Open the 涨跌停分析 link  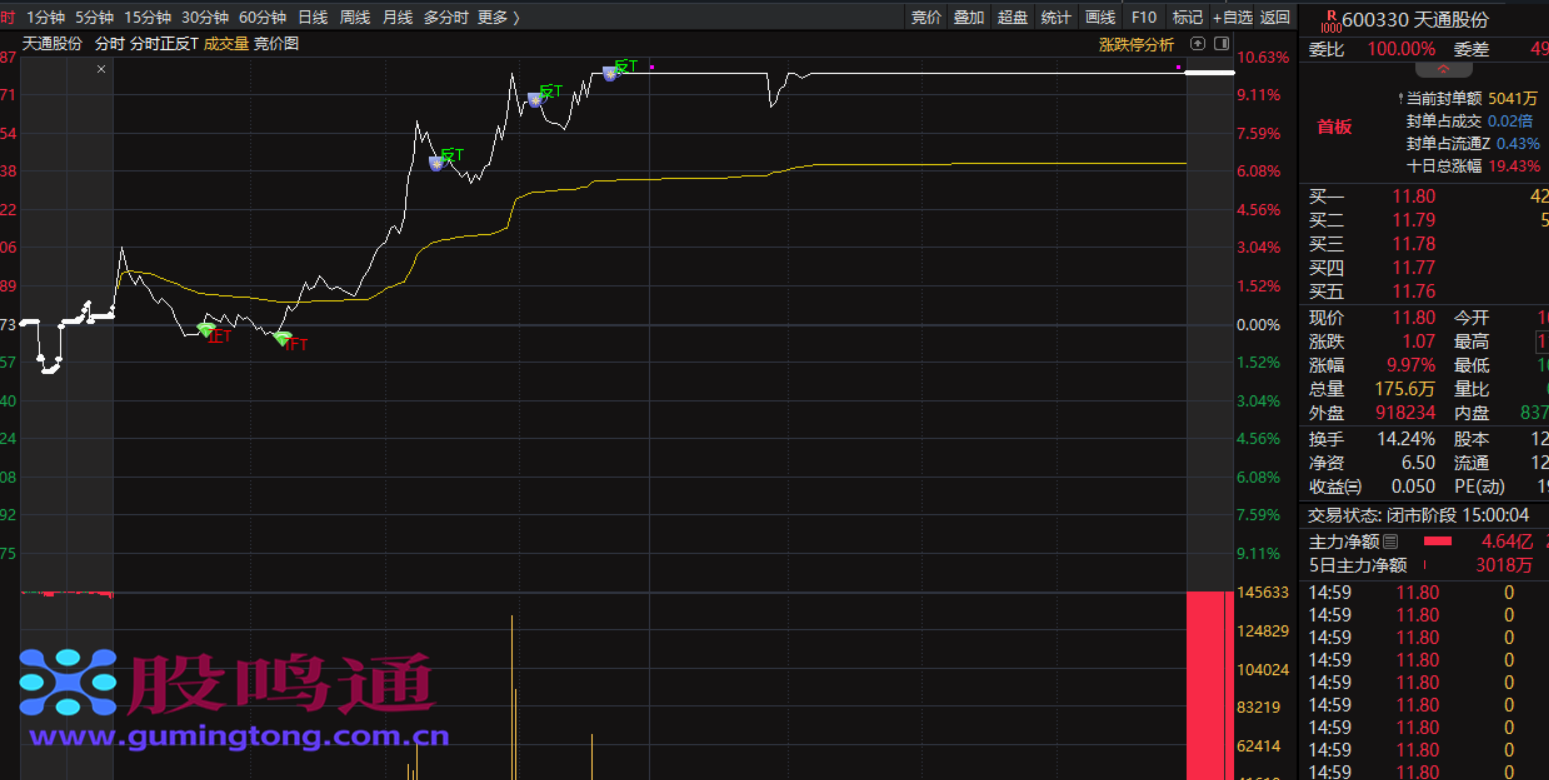point(1136,44)
